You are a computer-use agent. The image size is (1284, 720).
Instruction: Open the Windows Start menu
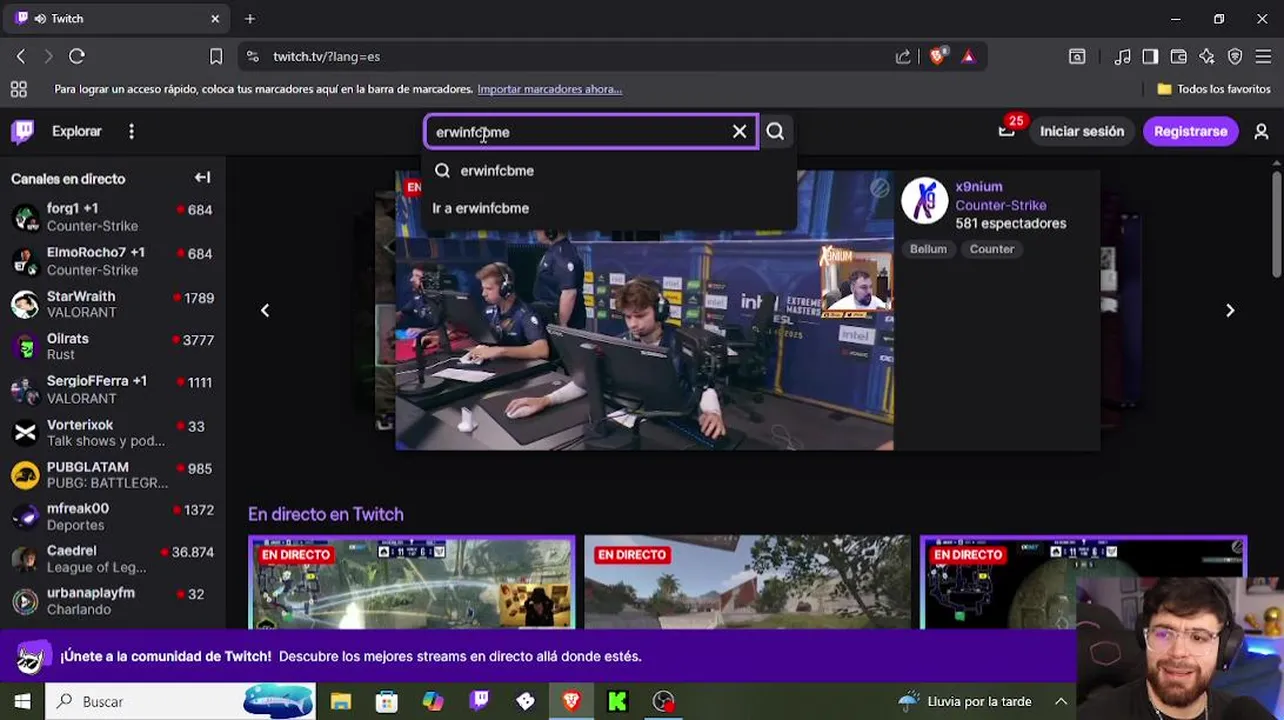click(x=22, y=701)
